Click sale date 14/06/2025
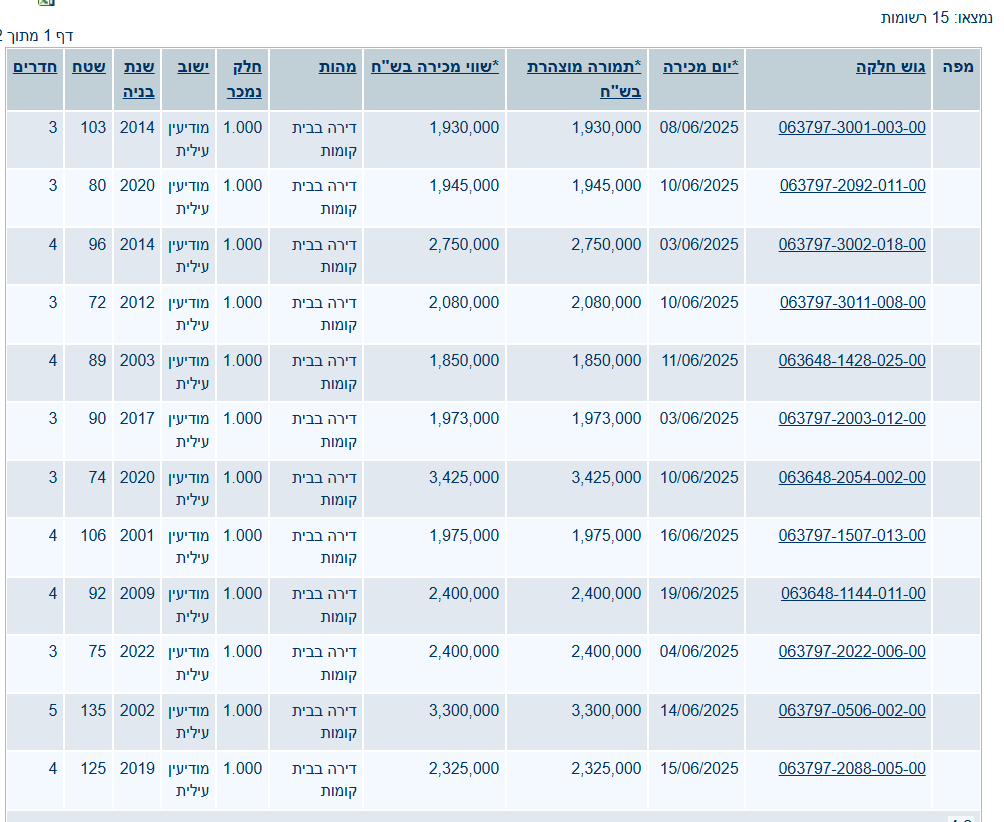 tap(699, 711)
